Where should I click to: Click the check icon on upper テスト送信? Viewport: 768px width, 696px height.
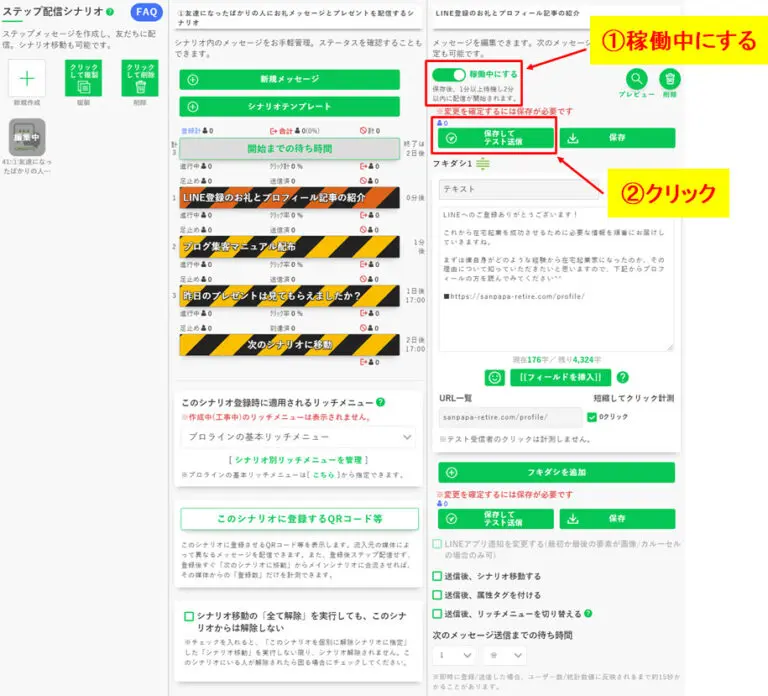(451, 139)
